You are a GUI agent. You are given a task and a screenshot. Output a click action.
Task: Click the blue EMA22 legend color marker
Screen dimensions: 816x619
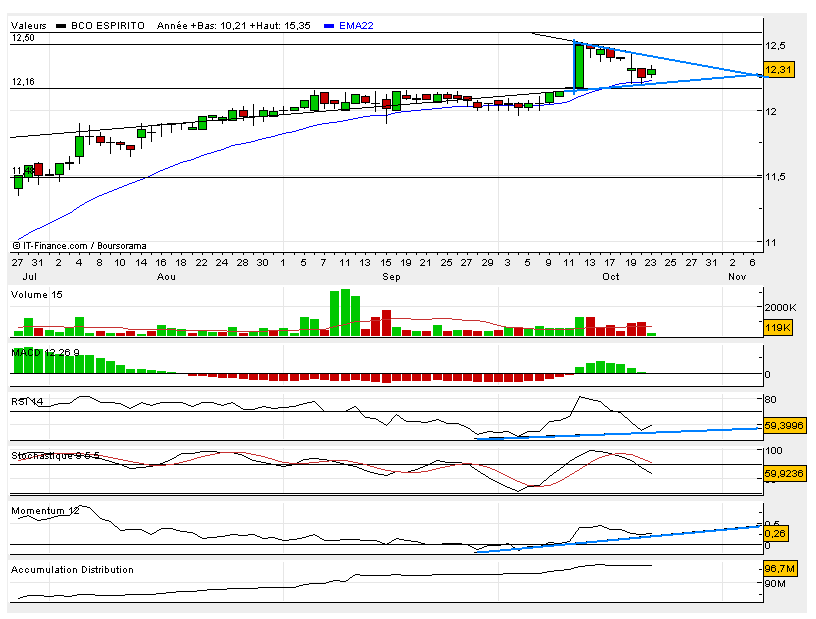pyautogui.click(x=328, y=26)
